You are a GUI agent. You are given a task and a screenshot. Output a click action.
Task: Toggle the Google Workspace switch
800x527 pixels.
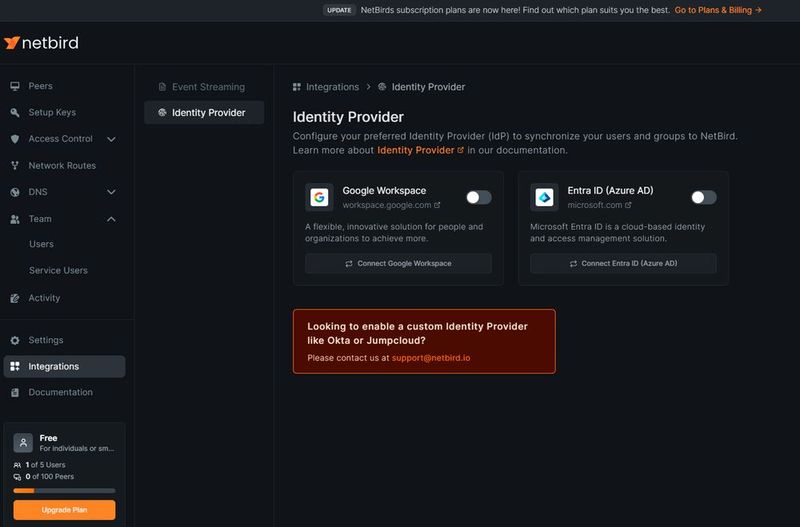[x=479, y=197]
